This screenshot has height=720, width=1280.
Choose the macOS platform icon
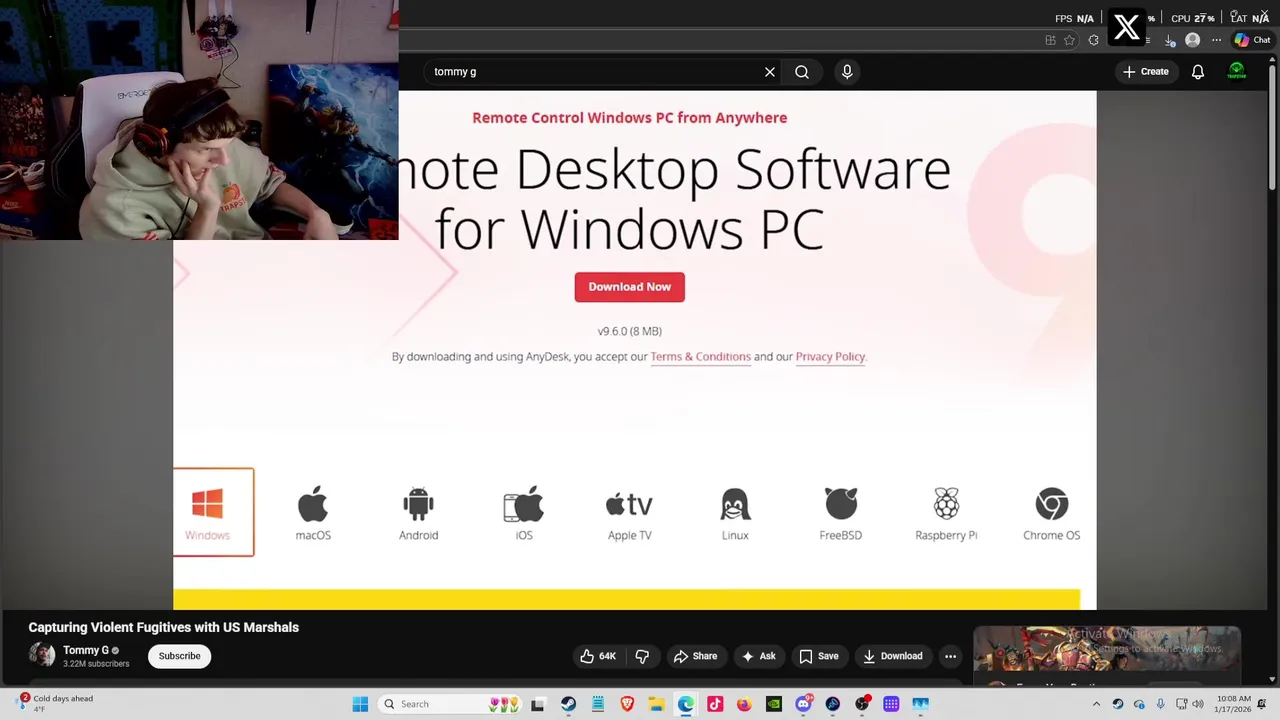pyautogui.click(x=313, y=513)
